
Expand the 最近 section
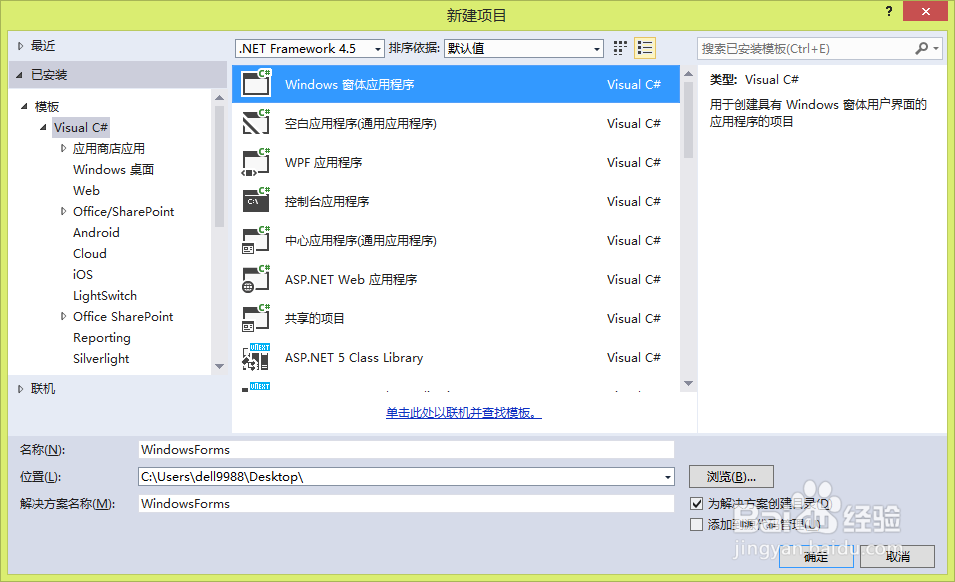coord(20,46)
